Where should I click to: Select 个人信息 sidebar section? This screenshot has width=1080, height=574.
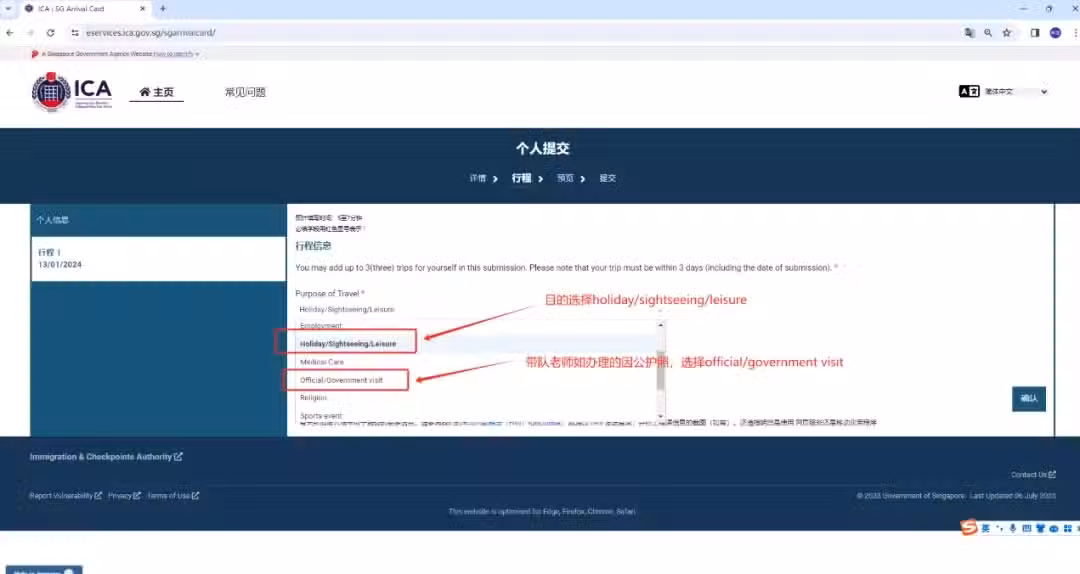point(158,220)
